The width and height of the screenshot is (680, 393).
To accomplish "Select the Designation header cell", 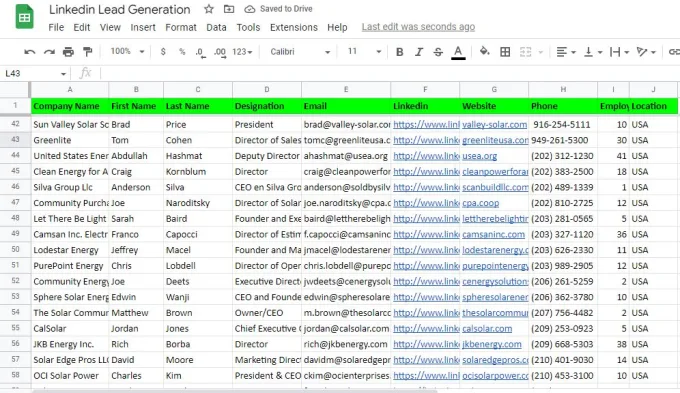I will tap(267, 106).
